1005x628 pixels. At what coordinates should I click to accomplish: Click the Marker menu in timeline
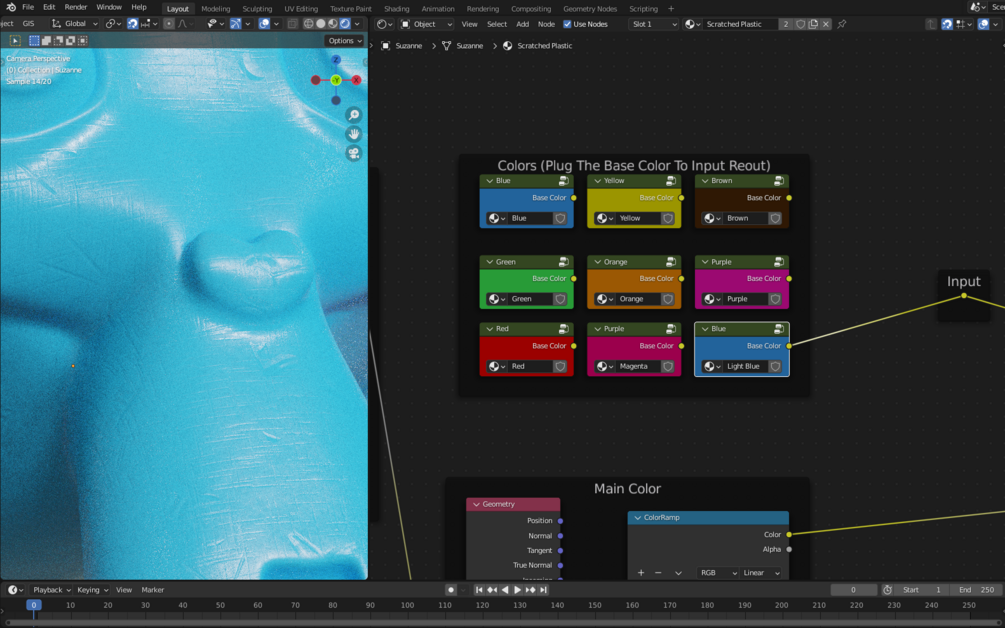pyautogui.click(x=153, y=590)
